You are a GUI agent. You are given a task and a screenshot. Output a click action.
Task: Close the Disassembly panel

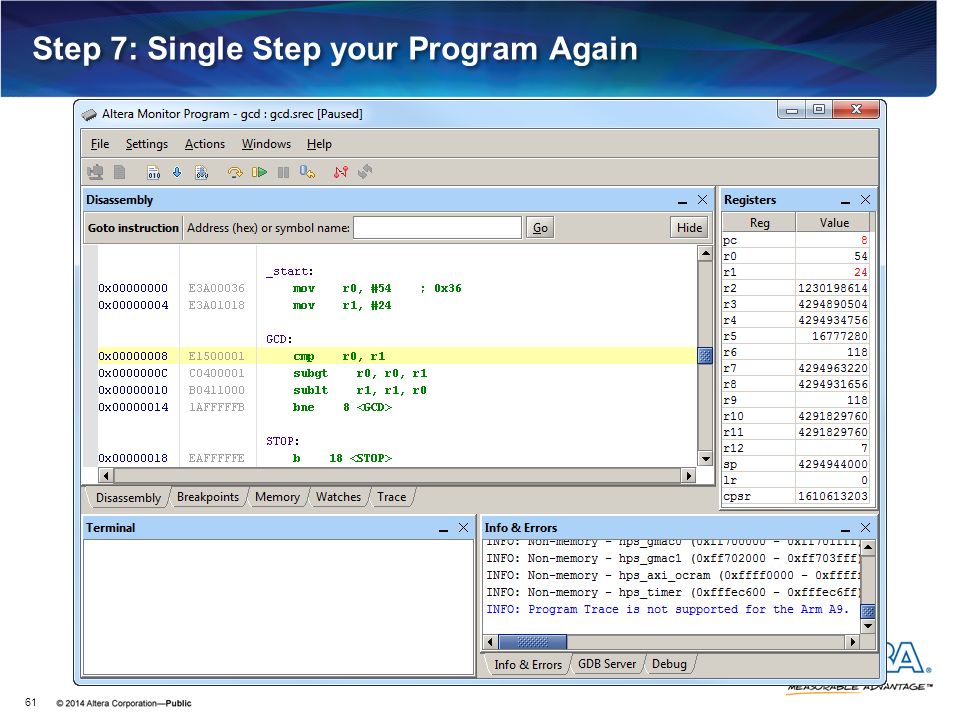coord(702,200)
